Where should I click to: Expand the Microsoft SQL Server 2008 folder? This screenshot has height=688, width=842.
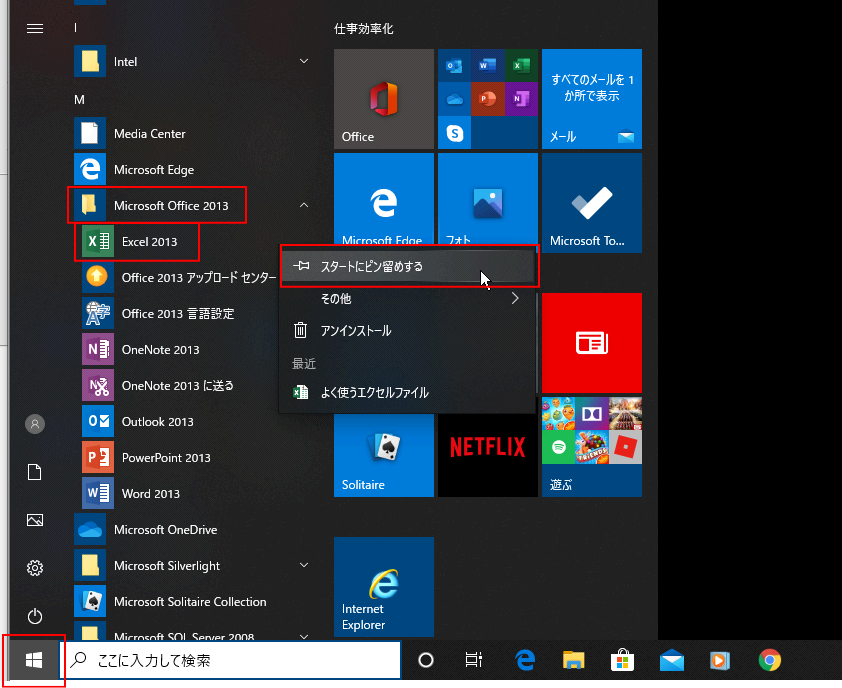click(x=304, y=636)
